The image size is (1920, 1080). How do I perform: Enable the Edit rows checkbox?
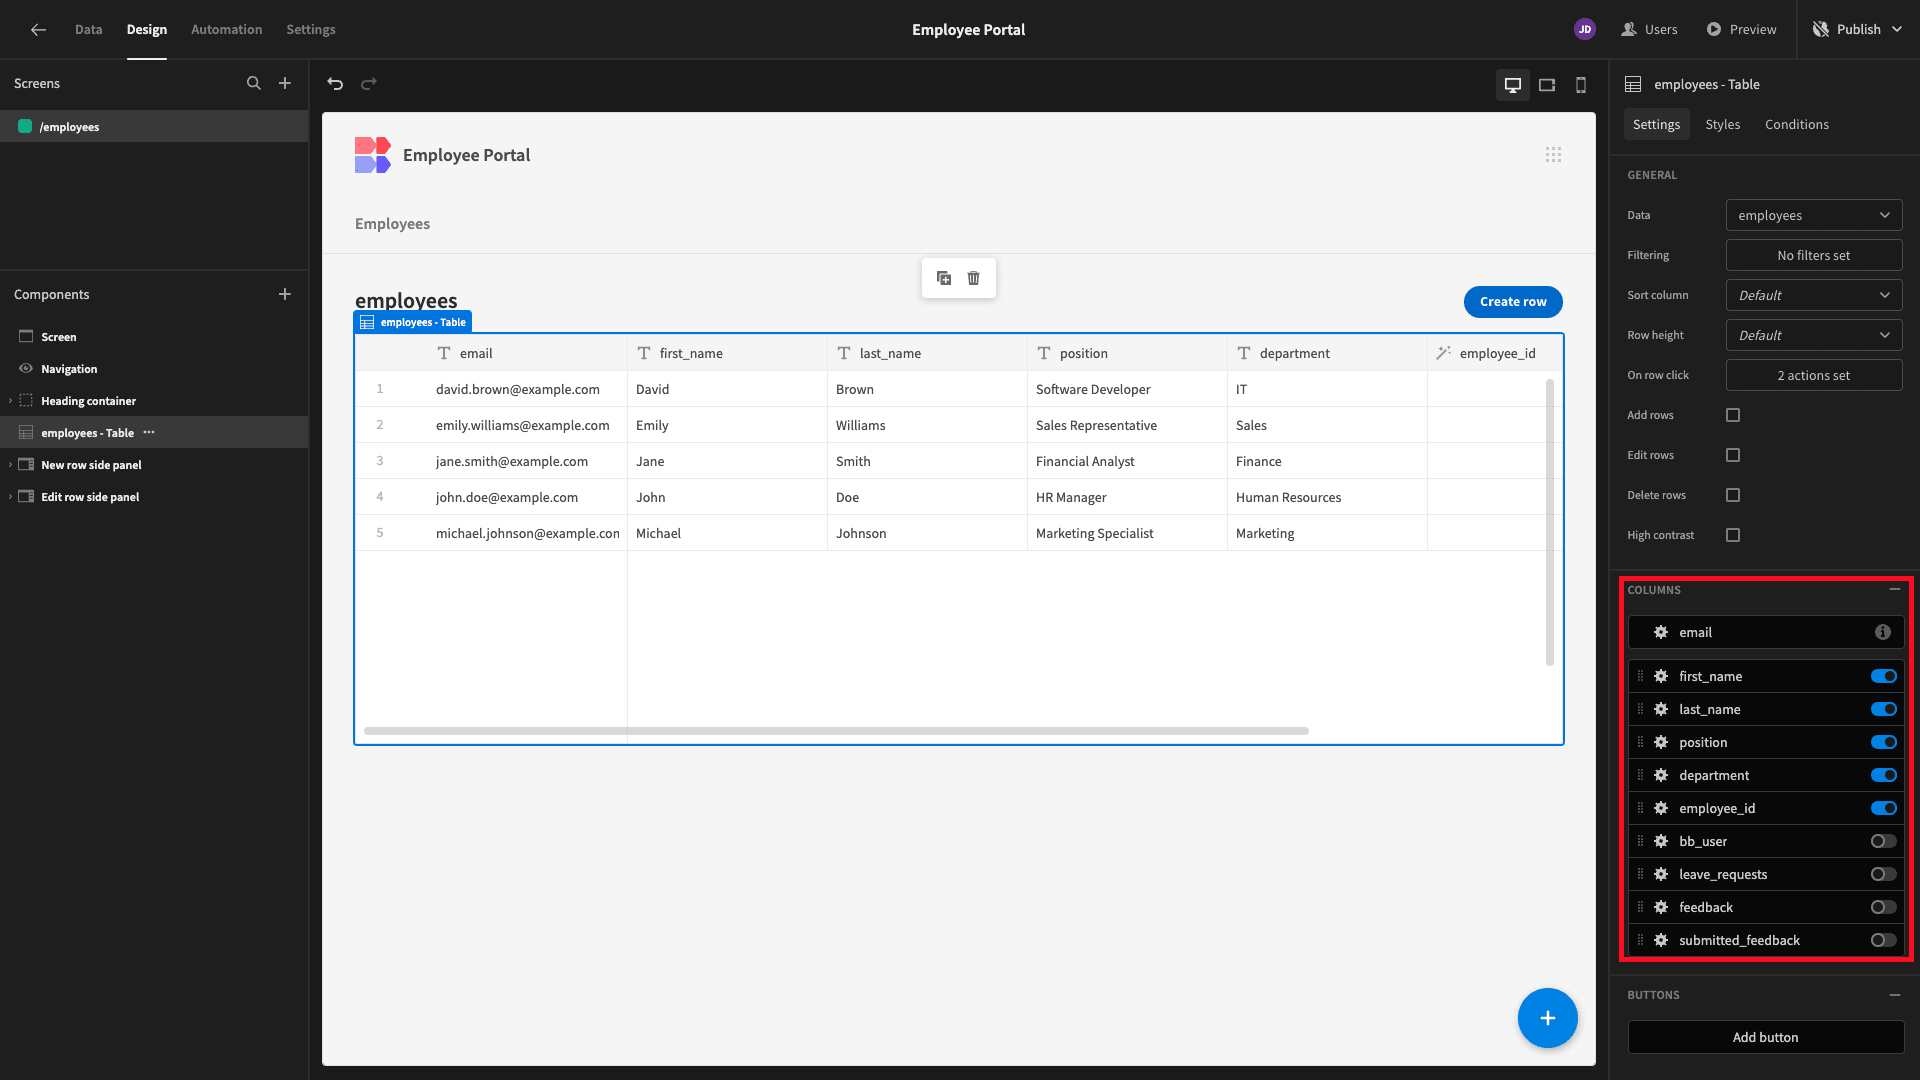point(1733,455)
